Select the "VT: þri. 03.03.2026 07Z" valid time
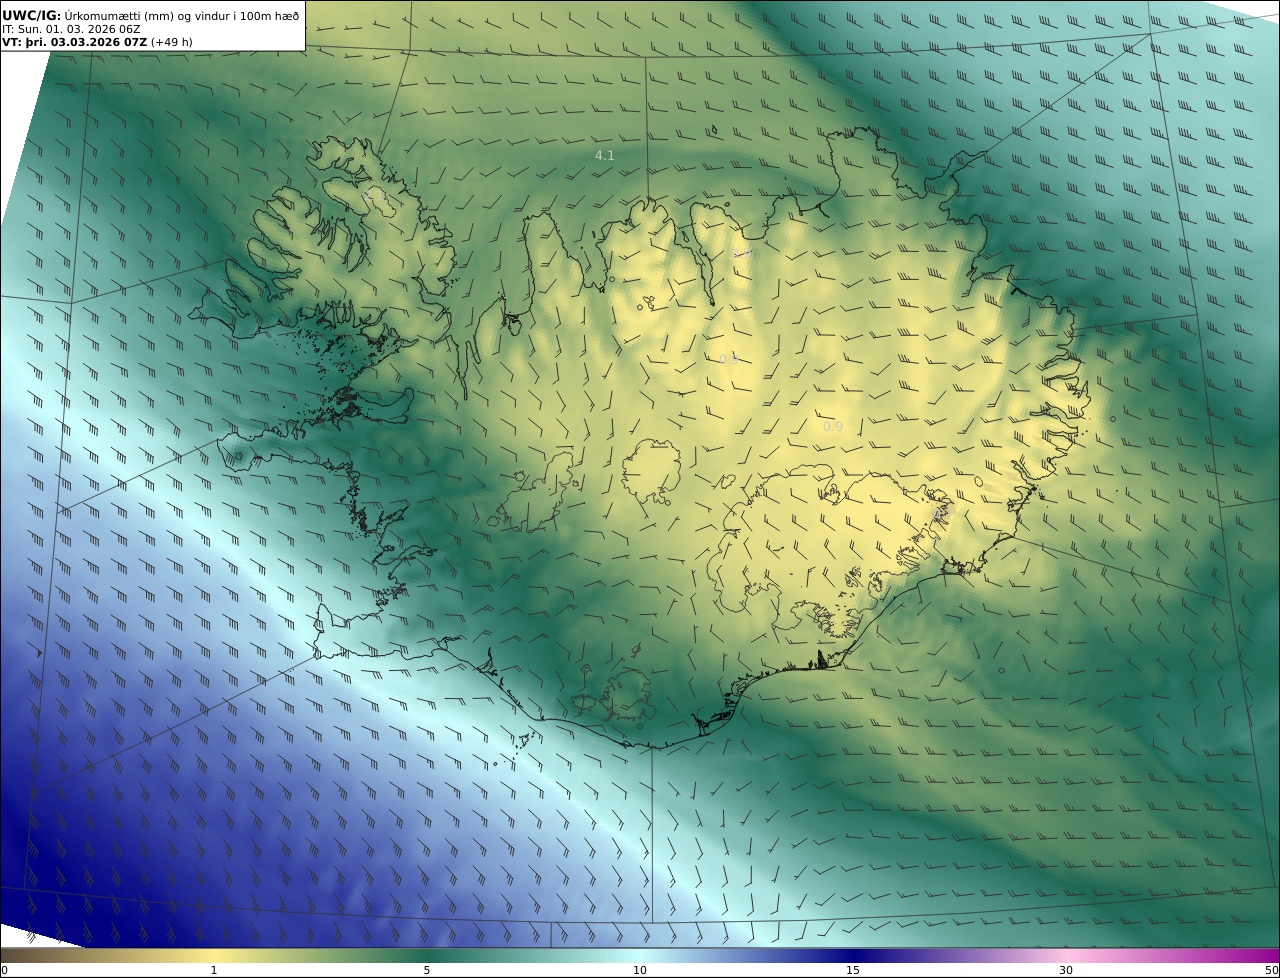1280x978 pixels. (74, 42)
